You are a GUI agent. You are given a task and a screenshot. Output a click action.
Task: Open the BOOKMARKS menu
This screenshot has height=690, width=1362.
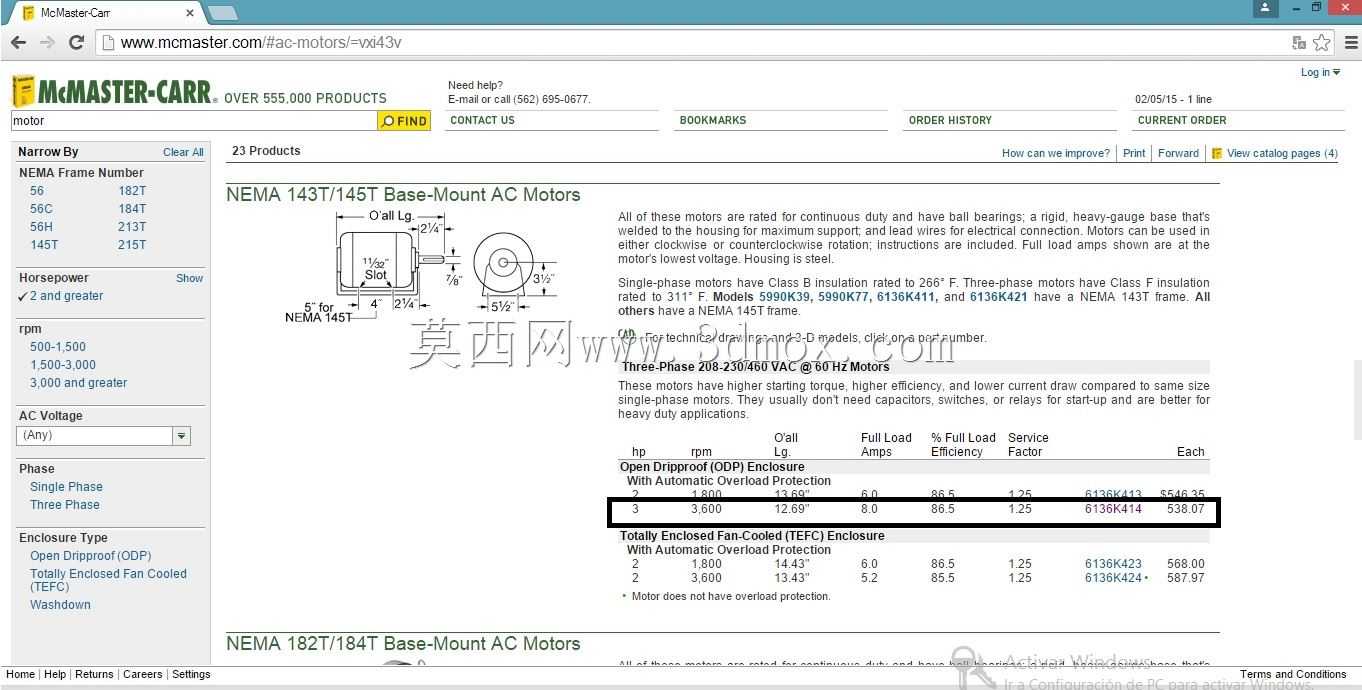tap(712, 120)
